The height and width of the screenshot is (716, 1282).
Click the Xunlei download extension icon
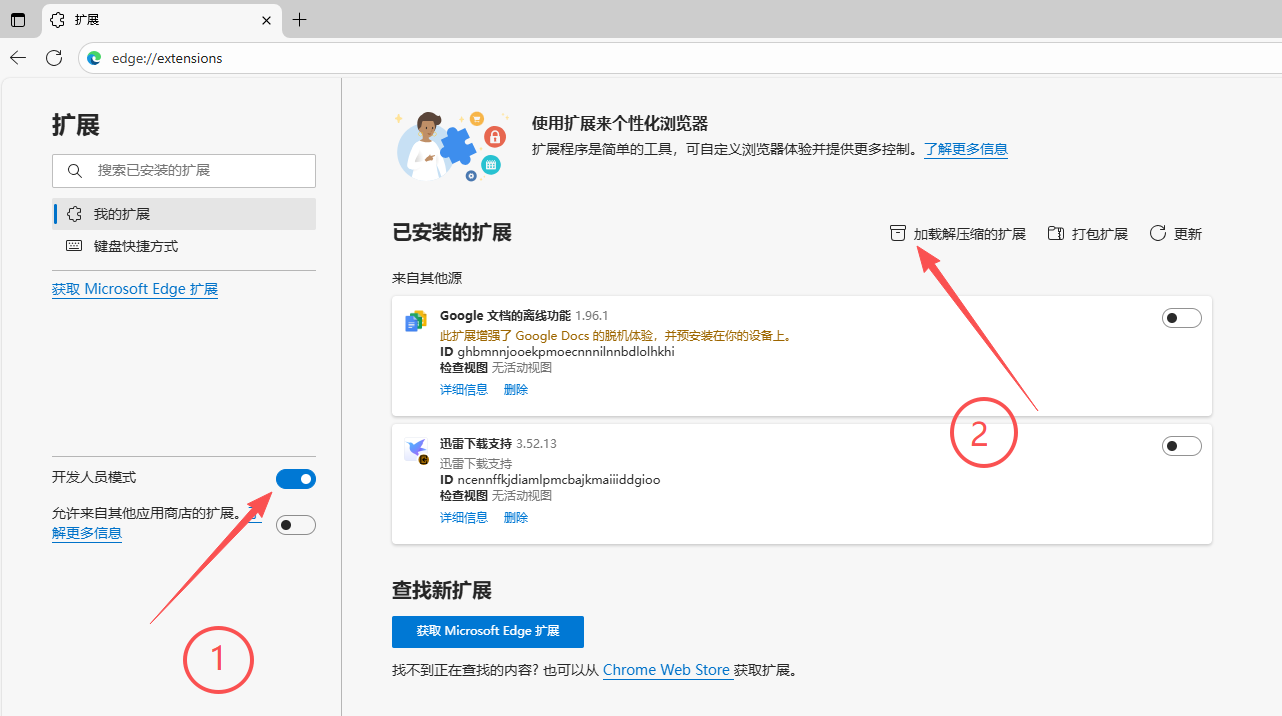[x=416, y=450]
